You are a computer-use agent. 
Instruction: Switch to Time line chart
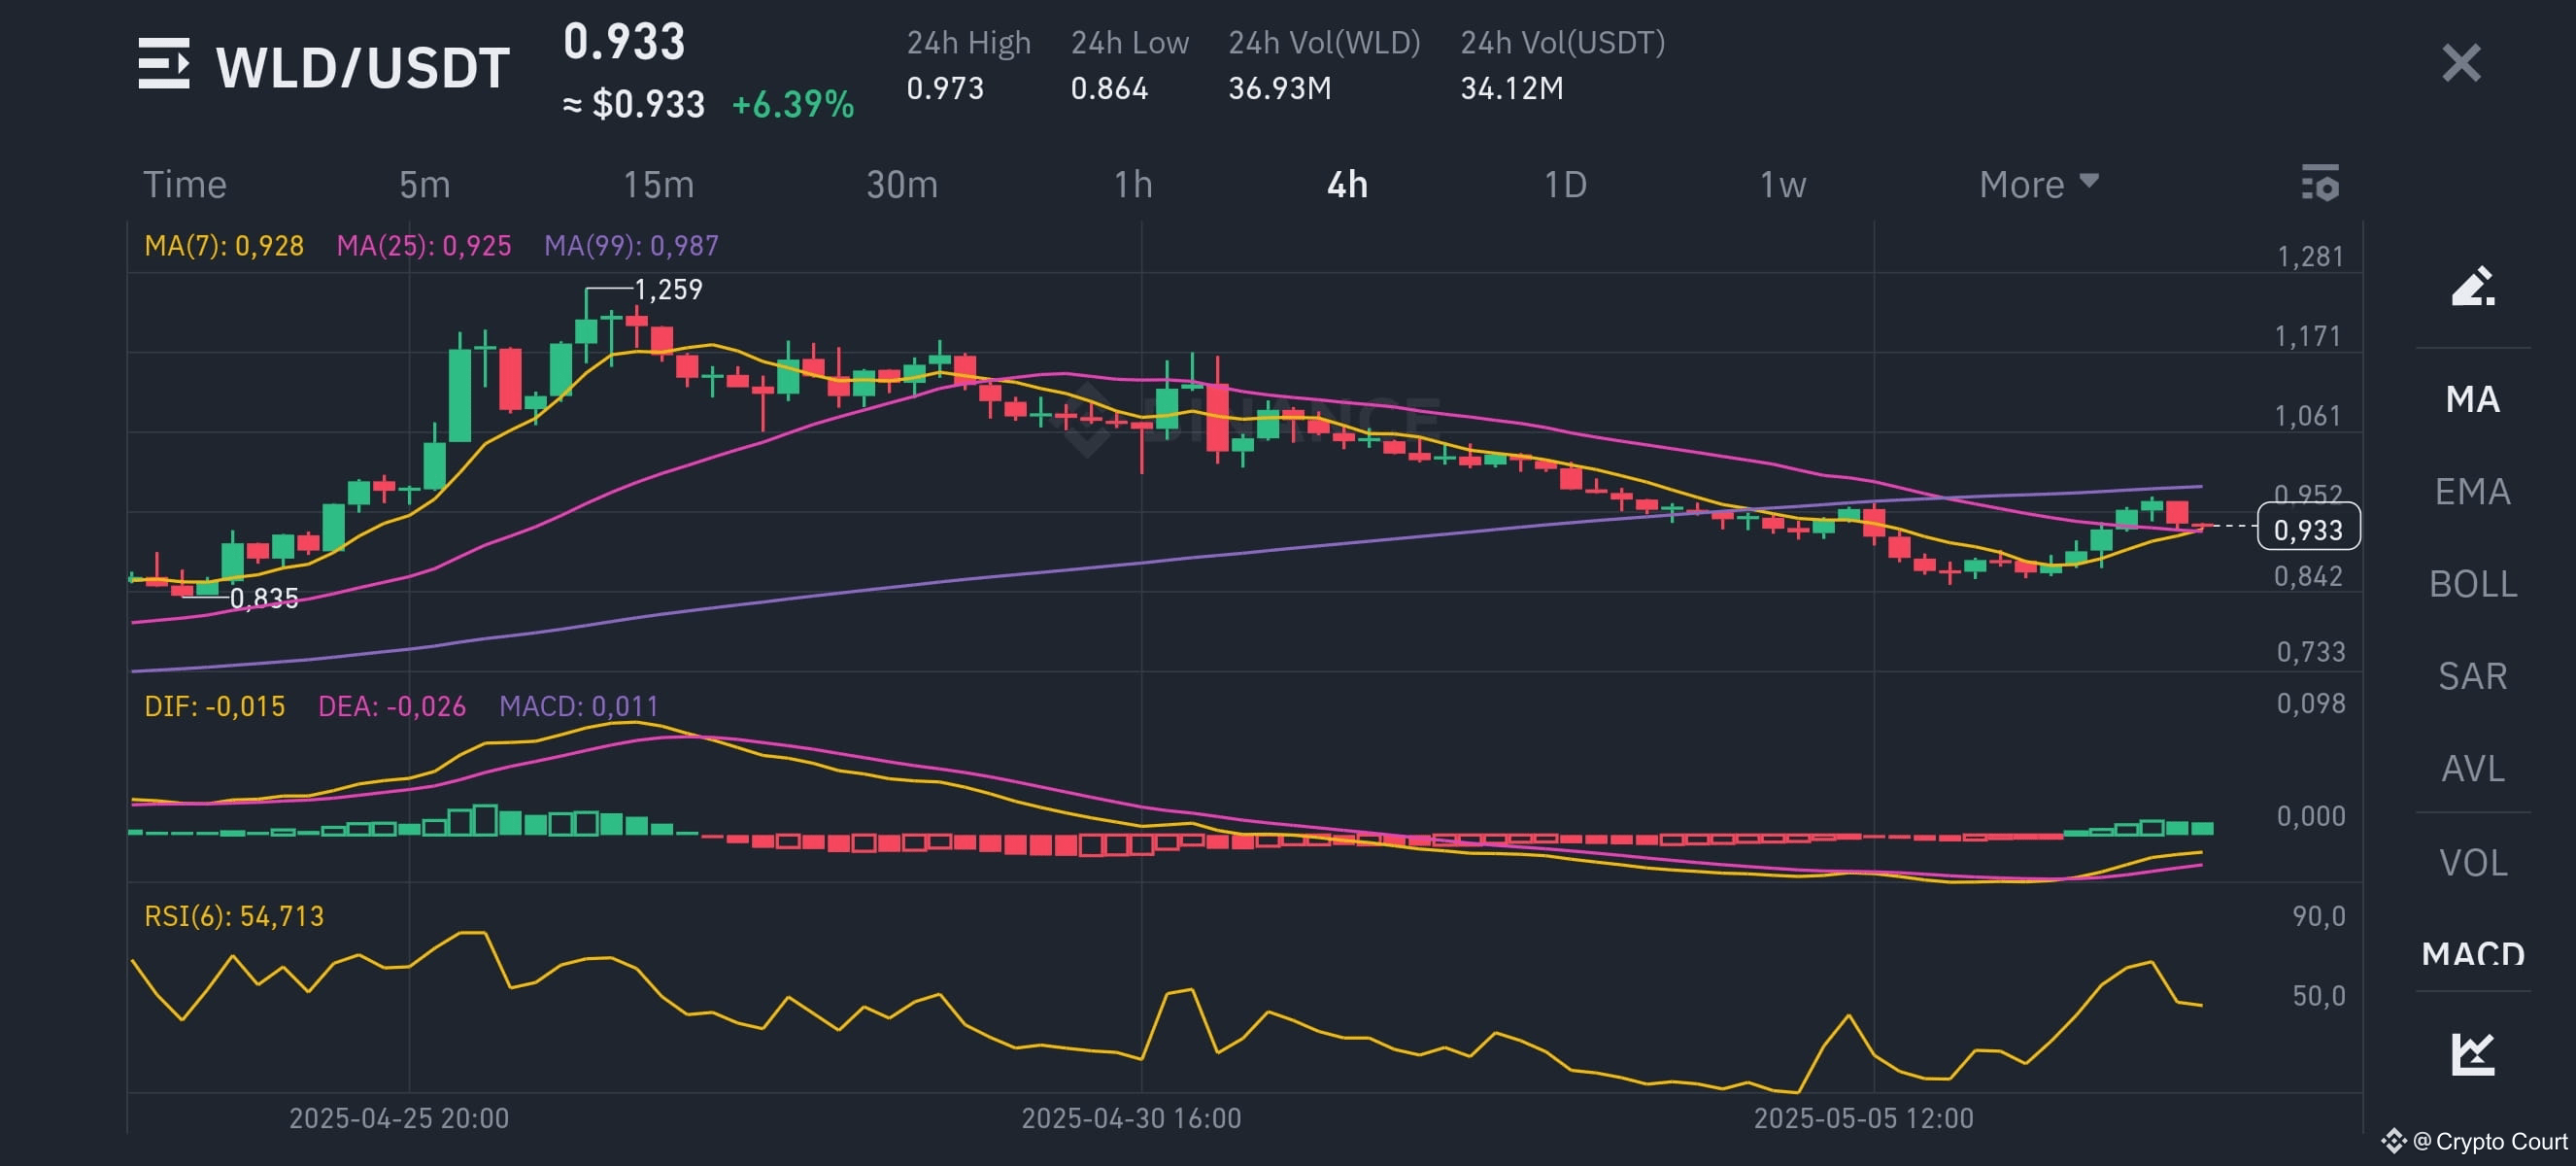[185, 185]
